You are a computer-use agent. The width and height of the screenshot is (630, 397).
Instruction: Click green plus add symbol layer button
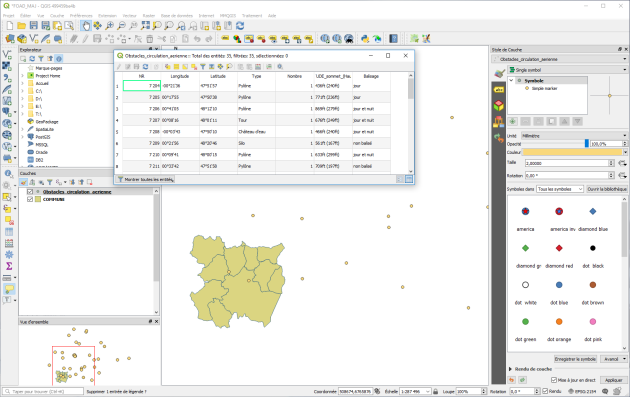513,121
